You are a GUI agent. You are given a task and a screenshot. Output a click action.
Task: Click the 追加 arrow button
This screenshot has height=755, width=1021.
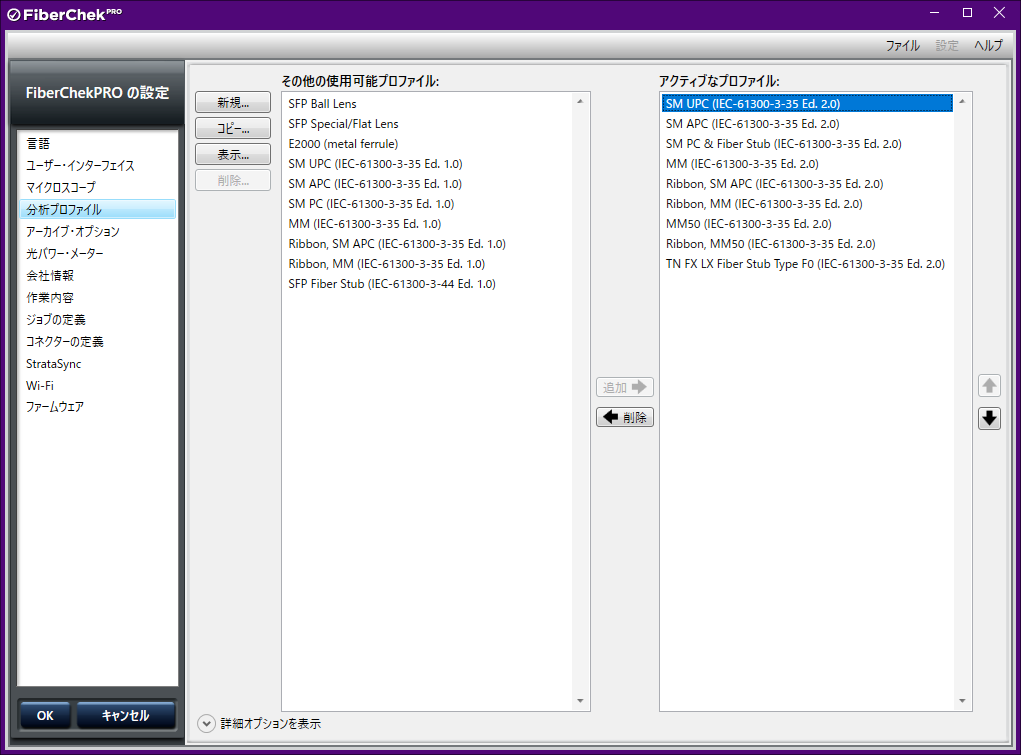pyautogui.click(x=624, y=387)
